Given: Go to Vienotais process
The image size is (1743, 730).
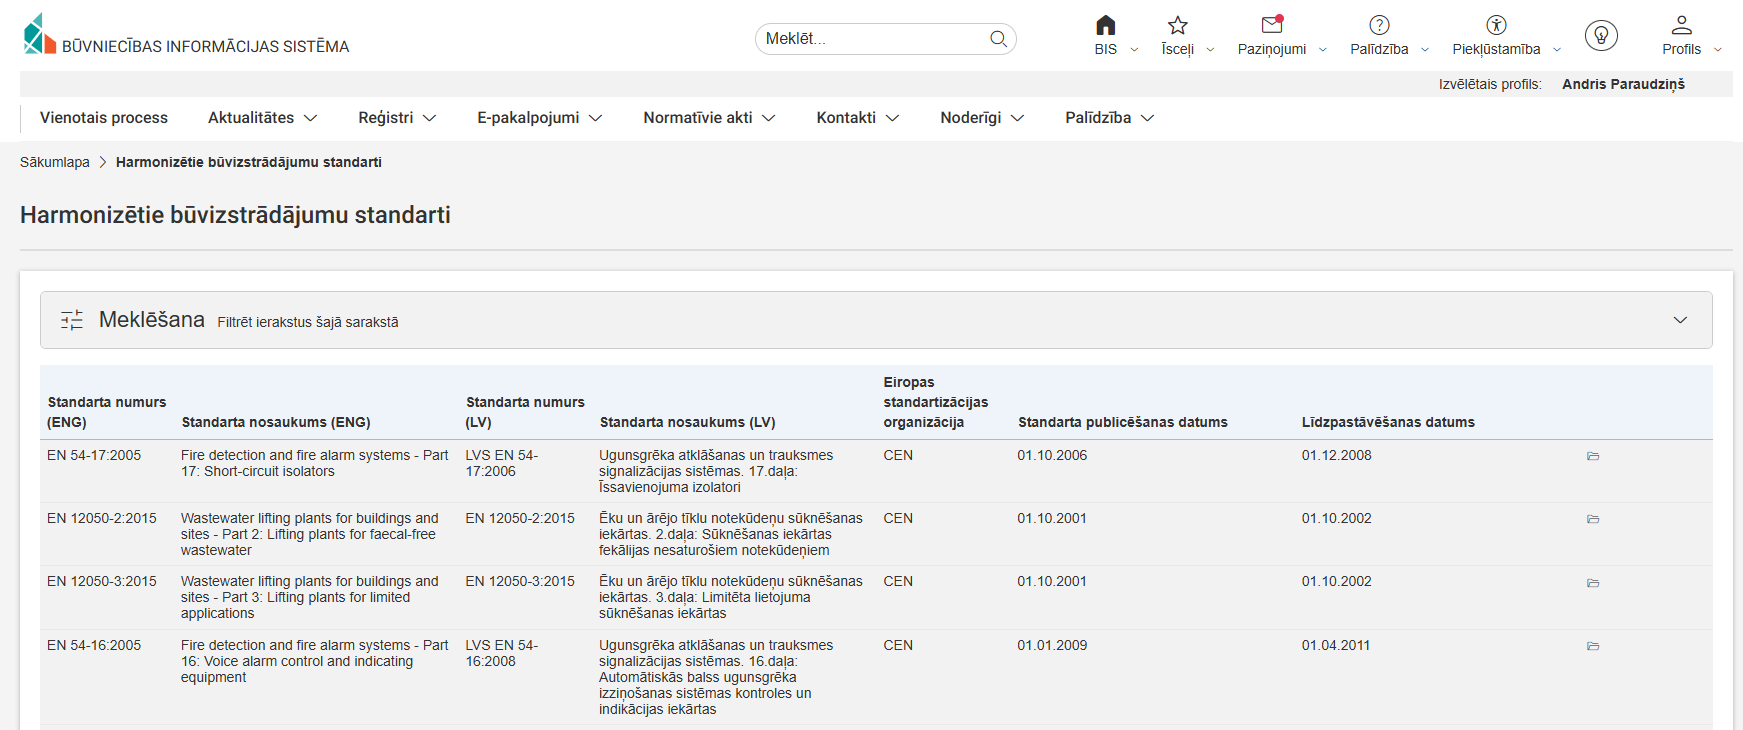Looking at the screenshot, I should (104, 118).
